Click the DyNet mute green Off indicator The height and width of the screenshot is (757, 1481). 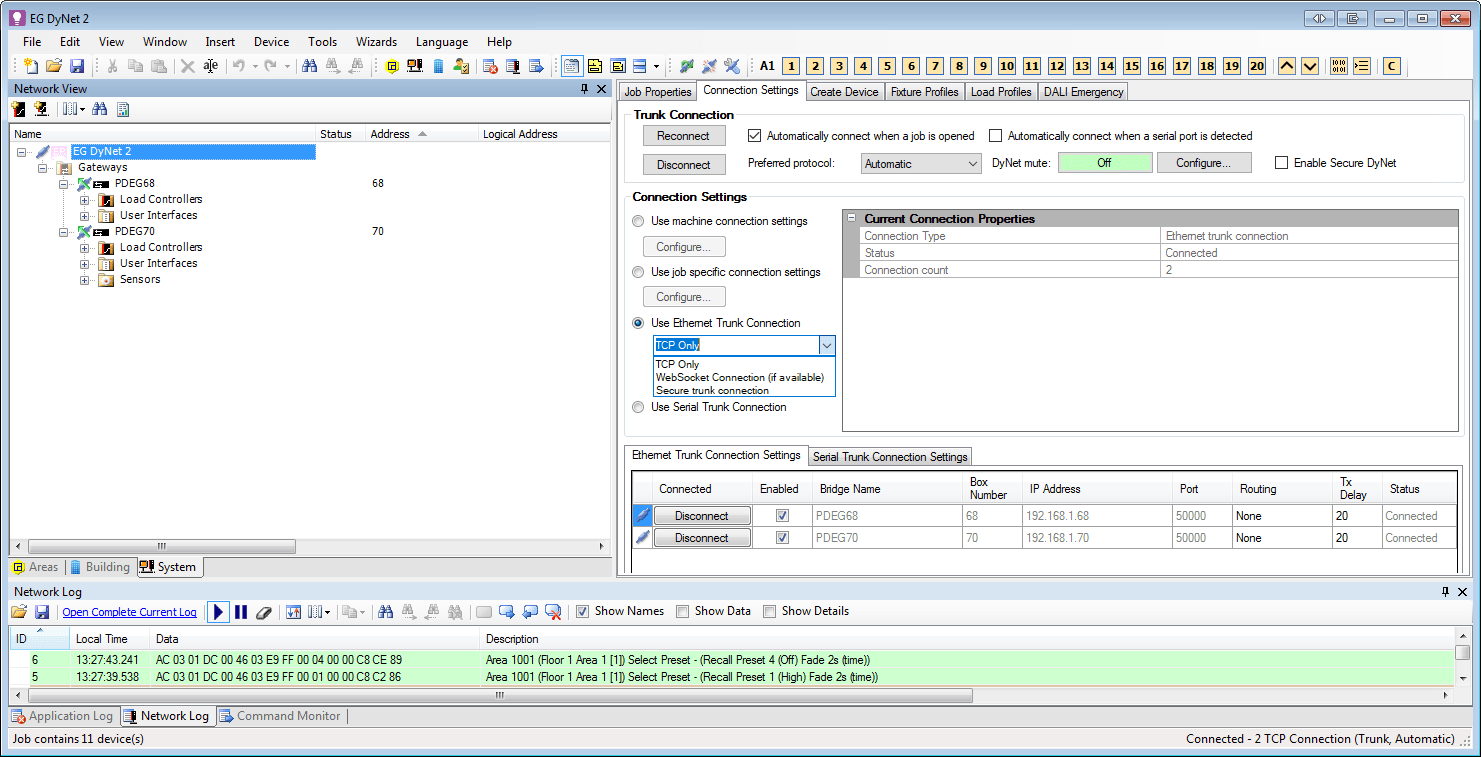(1104, 163)
